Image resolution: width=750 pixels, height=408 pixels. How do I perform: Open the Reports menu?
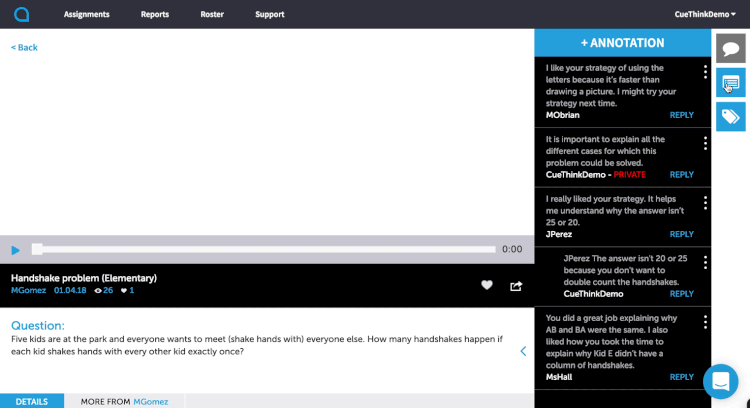coord(154,14)
